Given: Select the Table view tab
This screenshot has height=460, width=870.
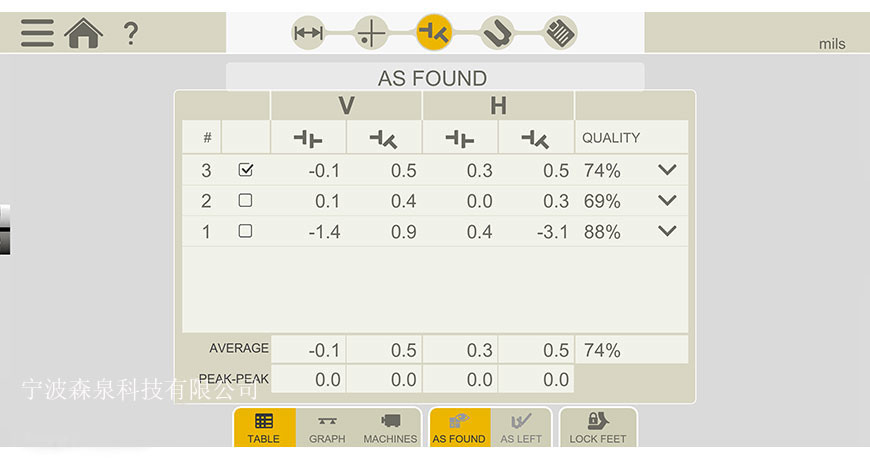Looking at the screenshot, I should pos(264,428).
